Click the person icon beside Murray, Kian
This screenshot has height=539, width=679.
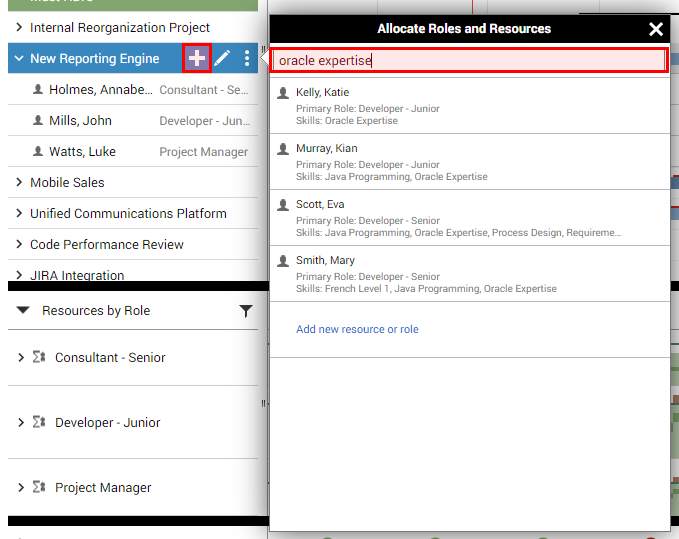click(283, 148)
